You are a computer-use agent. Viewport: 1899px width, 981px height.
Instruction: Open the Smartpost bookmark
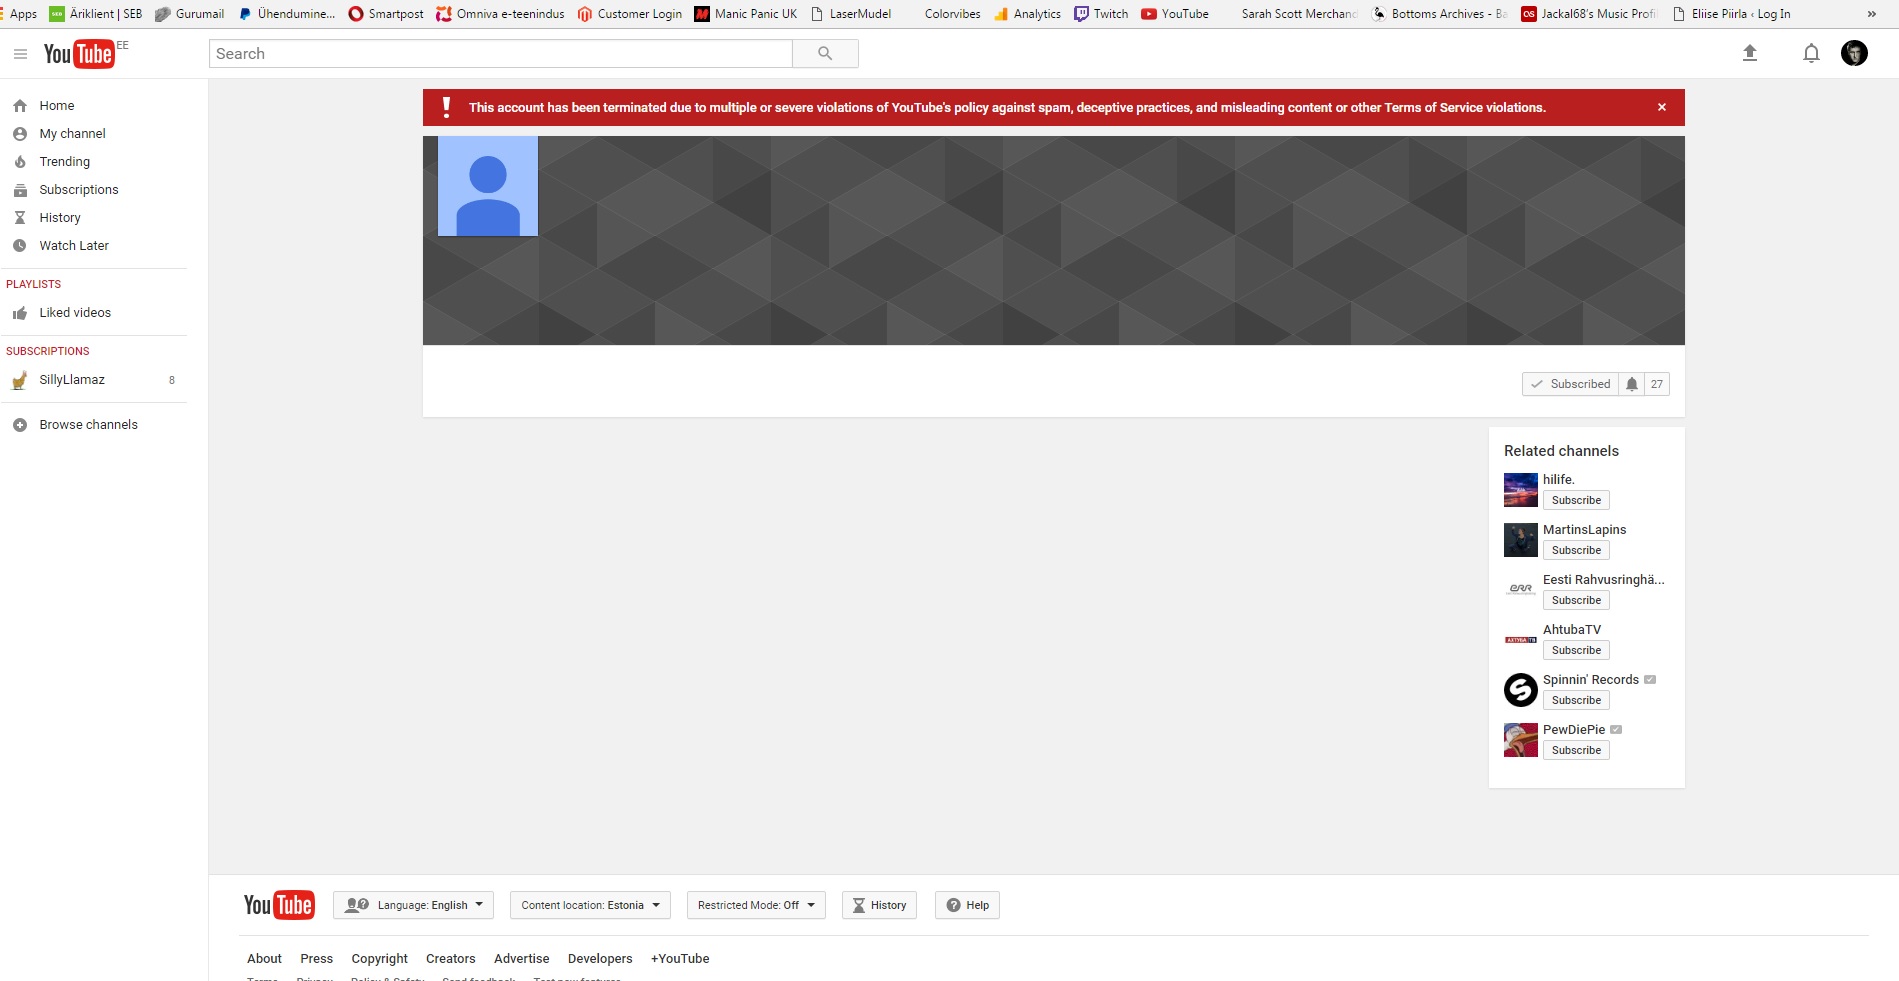point(386,14)
